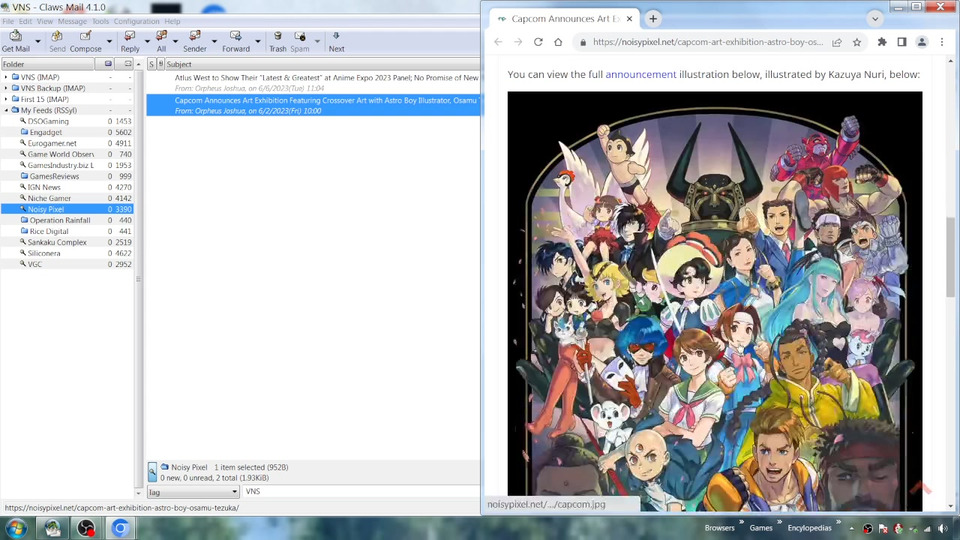Click the Forward toolbar icon
The width and height of the screenshot is (960, 540).
[x=236, y=41]
